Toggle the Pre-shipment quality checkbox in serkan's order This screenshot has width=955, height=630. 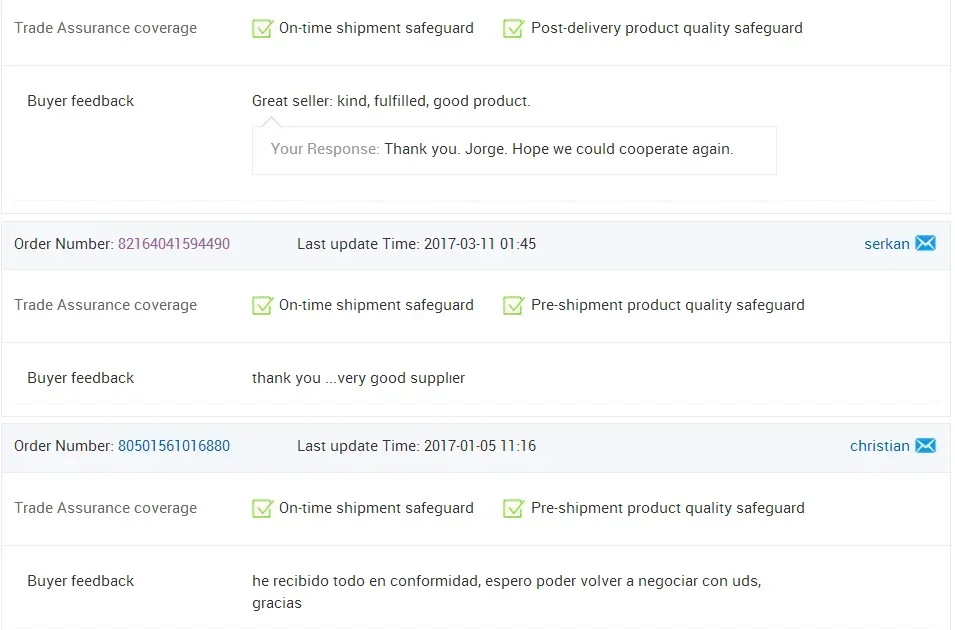[x=514, y=305]
